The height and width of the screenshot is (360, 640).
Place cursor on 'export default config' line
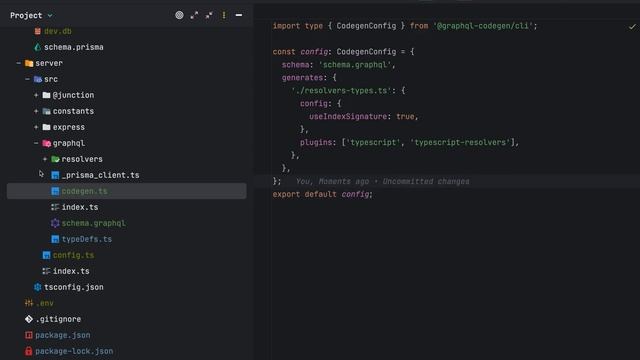(x=322, y=194)
